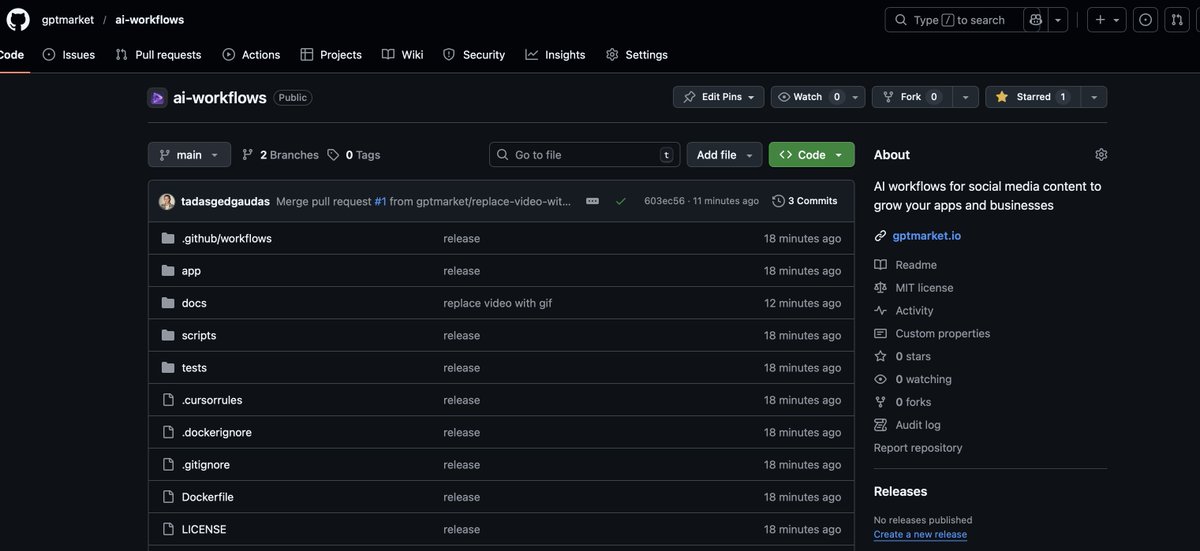This screenshot has height=551, width=1200.
Task: Open the 2 Branches link
Action: tap(280, 155)
